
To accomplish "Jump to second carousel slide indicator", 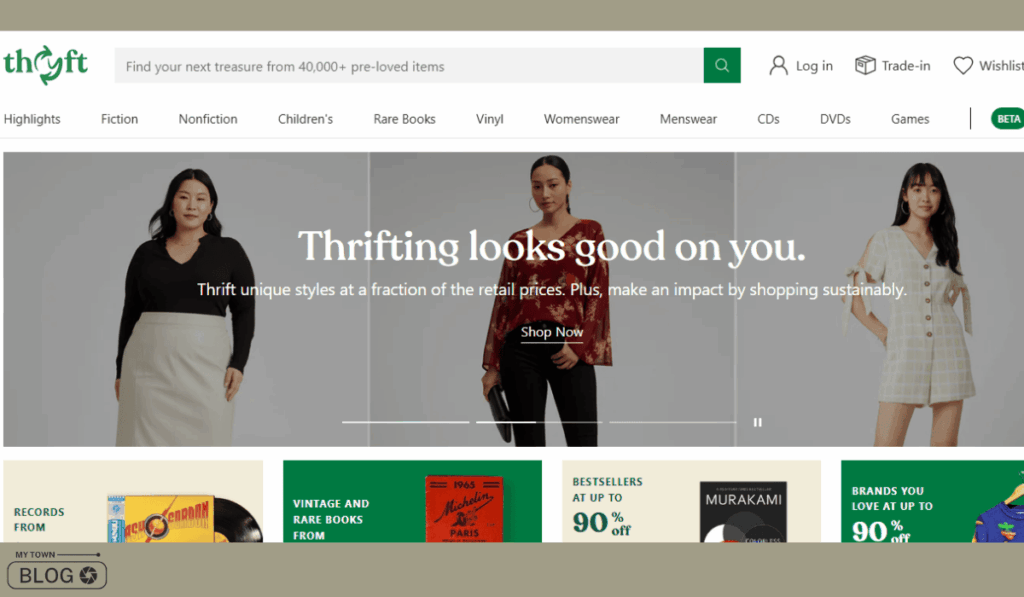I will pyautogui.click(x=539, y=423).
